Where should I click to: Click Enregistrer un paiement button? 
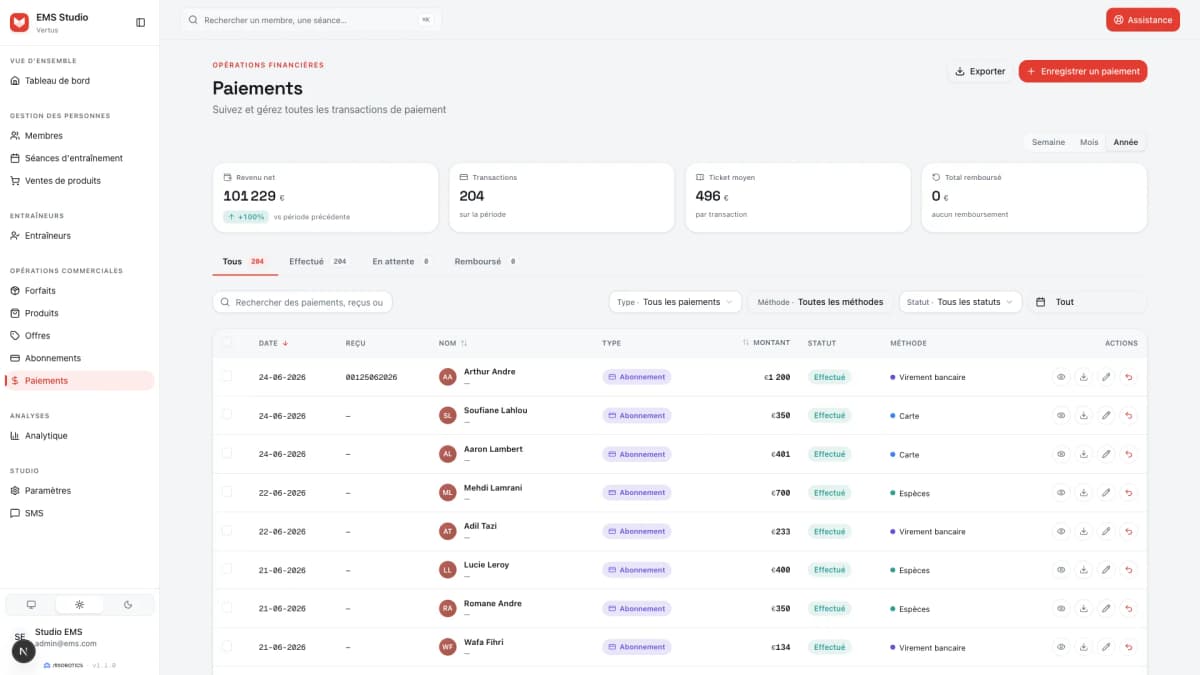[1083, 71]
